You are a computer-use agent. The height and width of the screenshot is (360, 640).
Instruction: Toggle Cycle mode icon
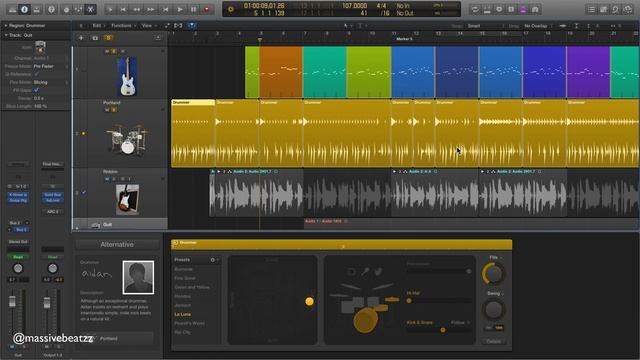point(475,9)
